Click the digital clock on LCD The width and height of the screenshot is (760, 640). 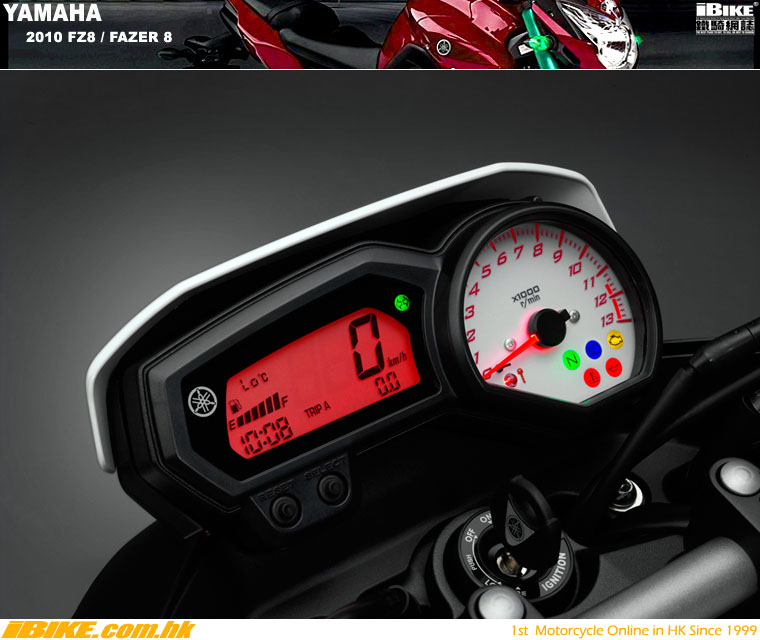click(267, 436)
